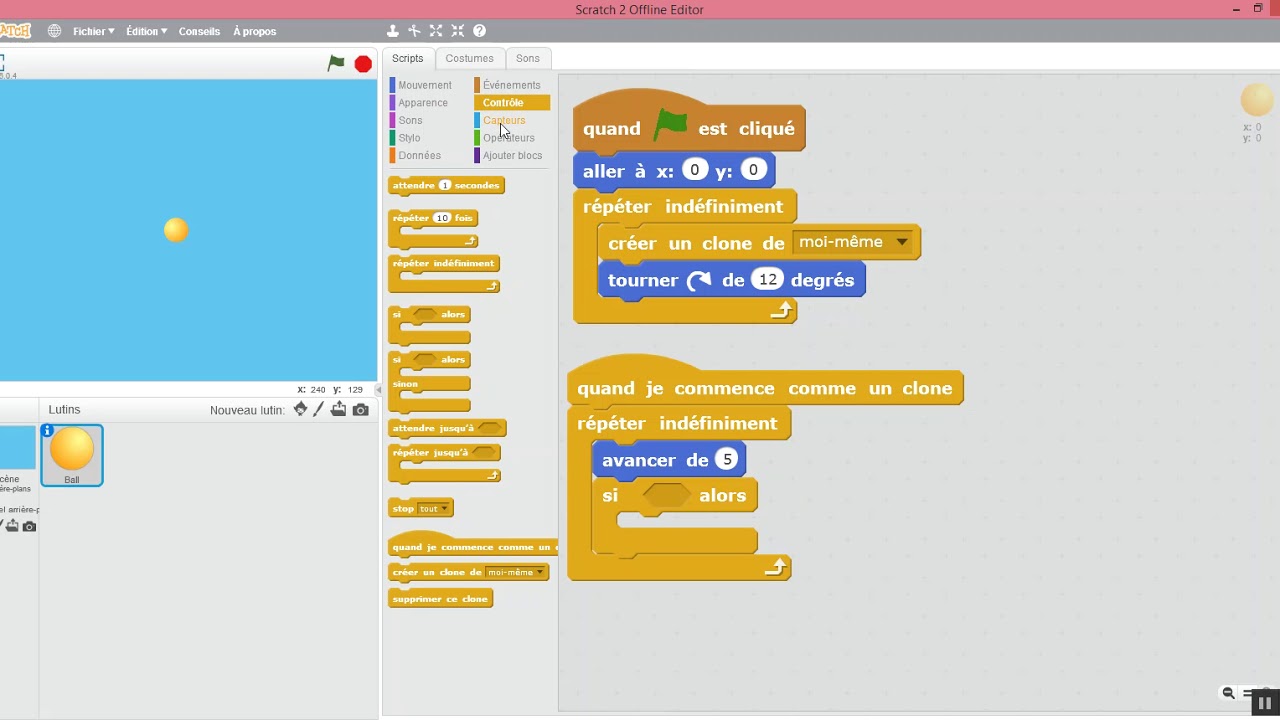Select the Duplicate stamp tool
The width and height of the screenshot is (1280, 720).
(x=393, y=31)
